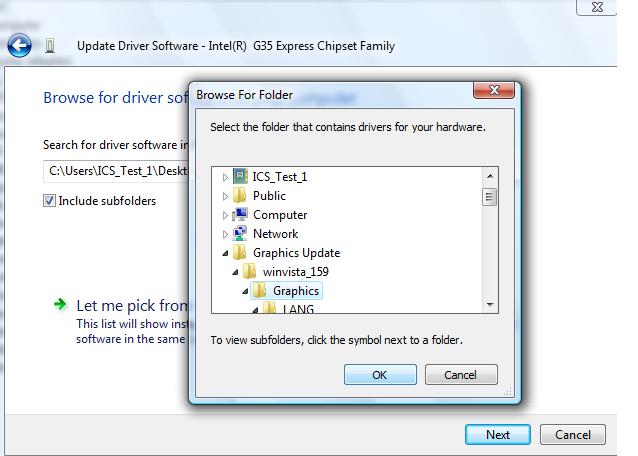
Task: Close the Browse For Folder dialog
Action: tap(494, 90)
